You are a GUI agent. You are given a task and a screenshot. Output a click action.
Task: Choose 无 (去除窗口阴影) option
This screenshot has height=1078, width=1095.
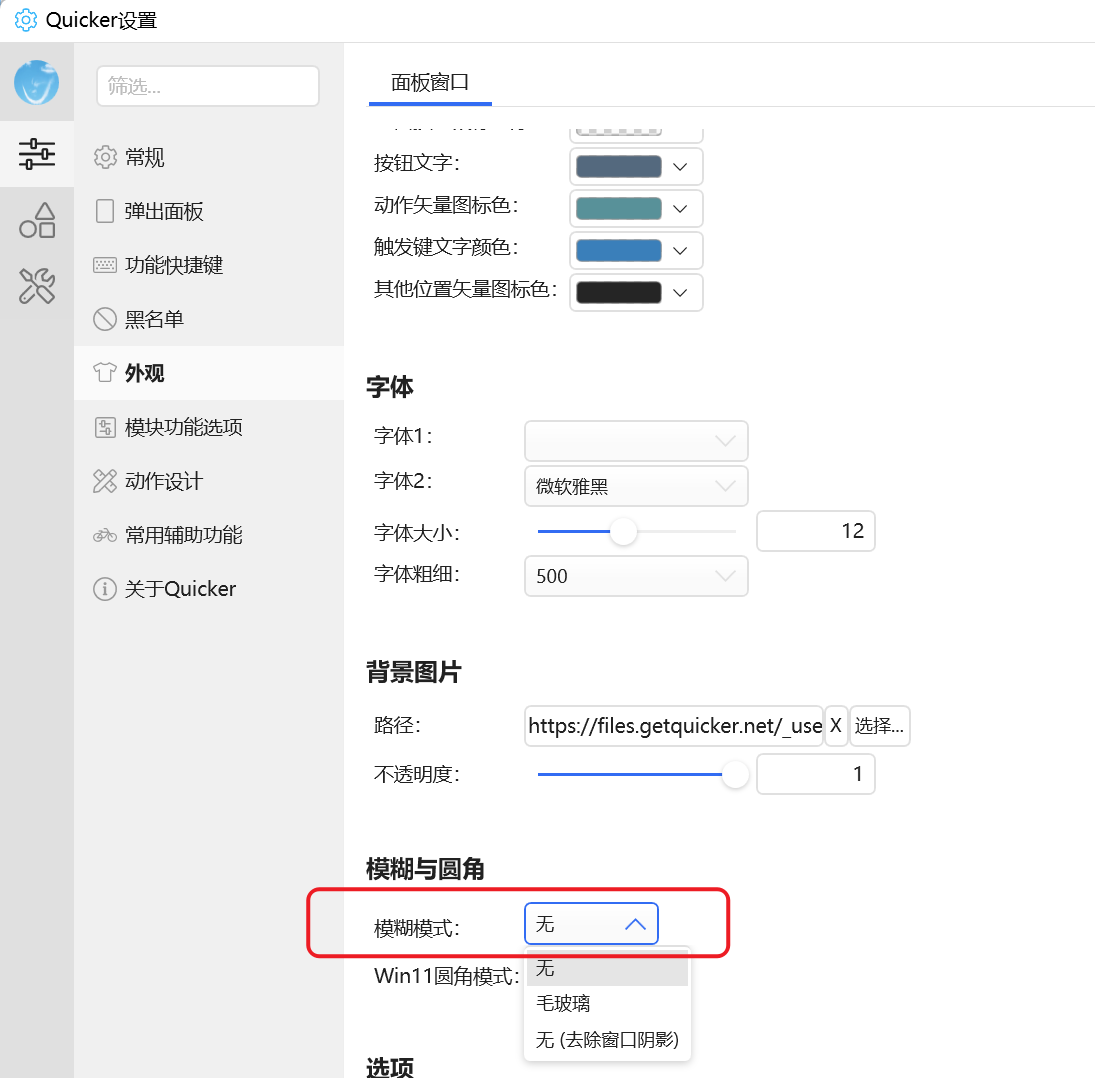(x=608, y=1040)
